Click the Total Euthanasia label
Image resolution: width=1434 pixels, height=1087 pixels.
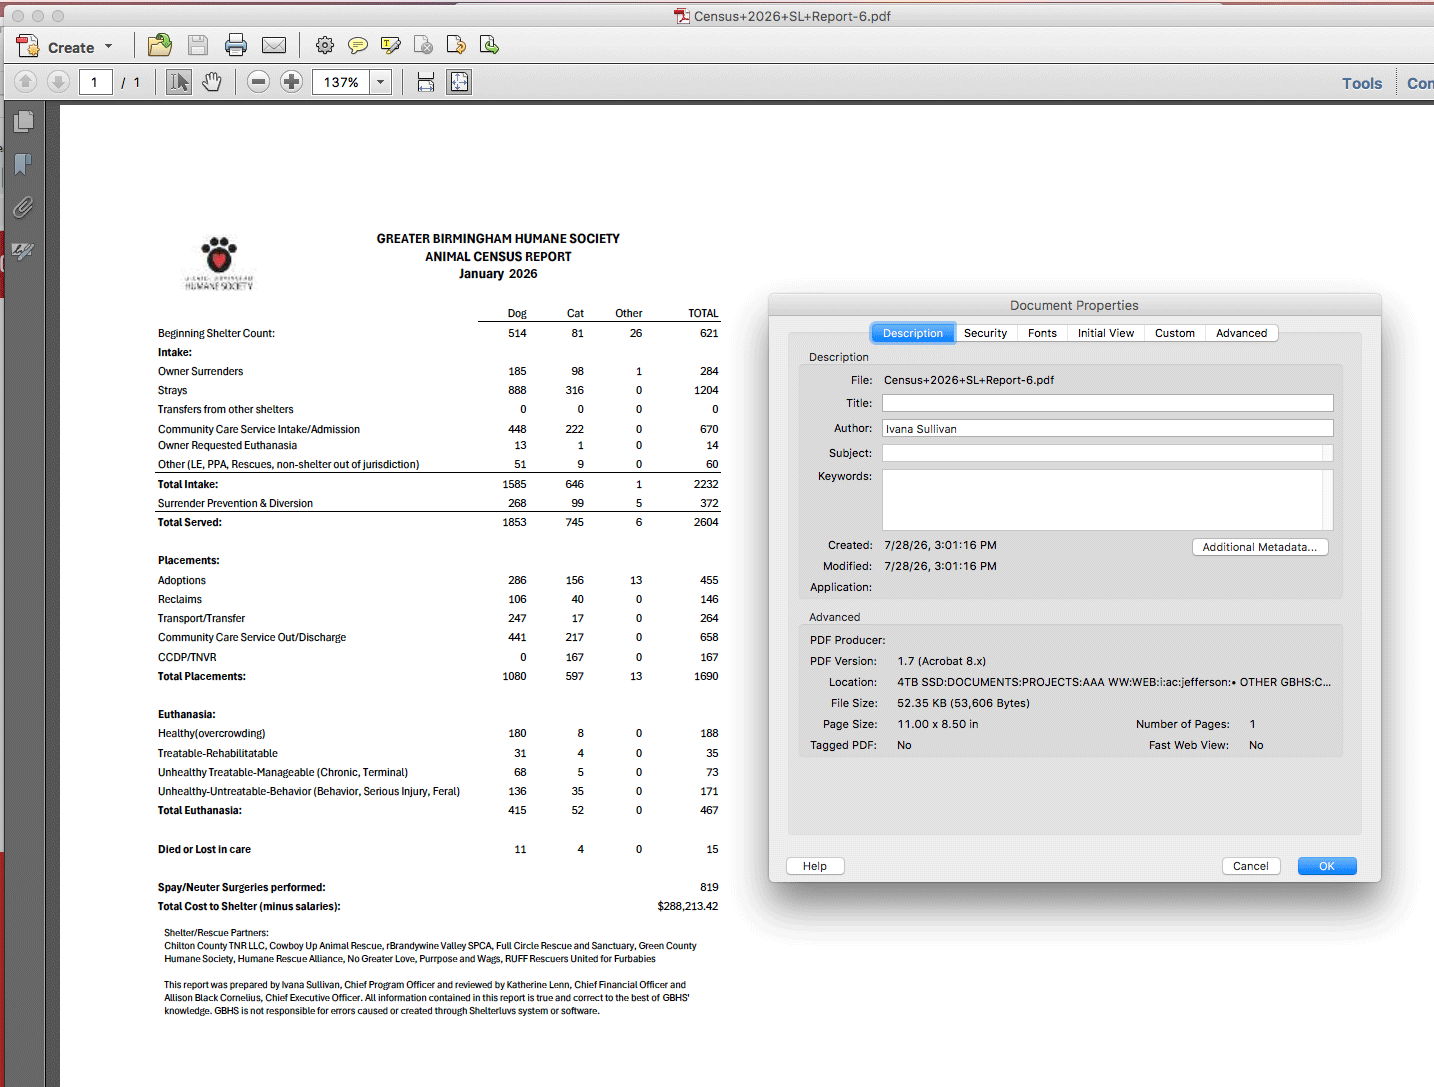(x=200, y=810)
